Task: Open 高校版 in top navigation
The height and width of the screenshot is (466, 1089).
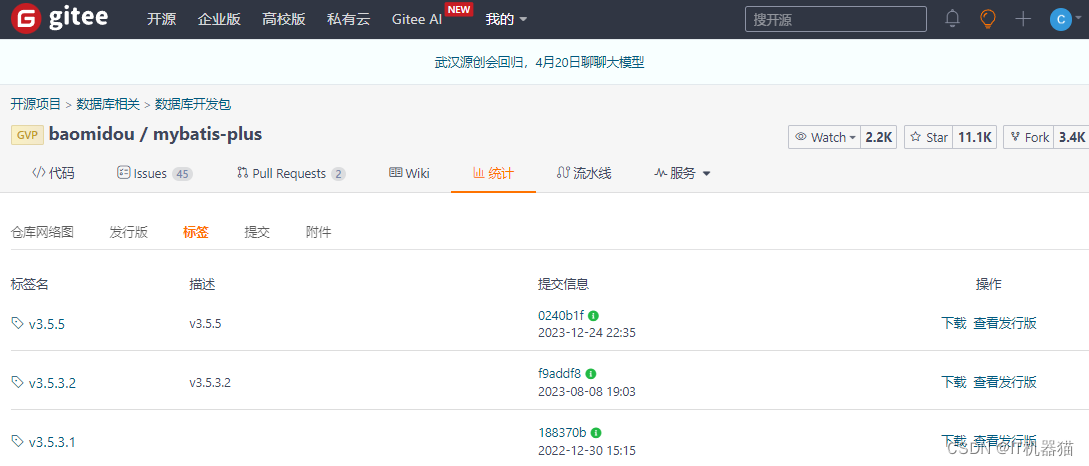Action: [x=283, y=19]
